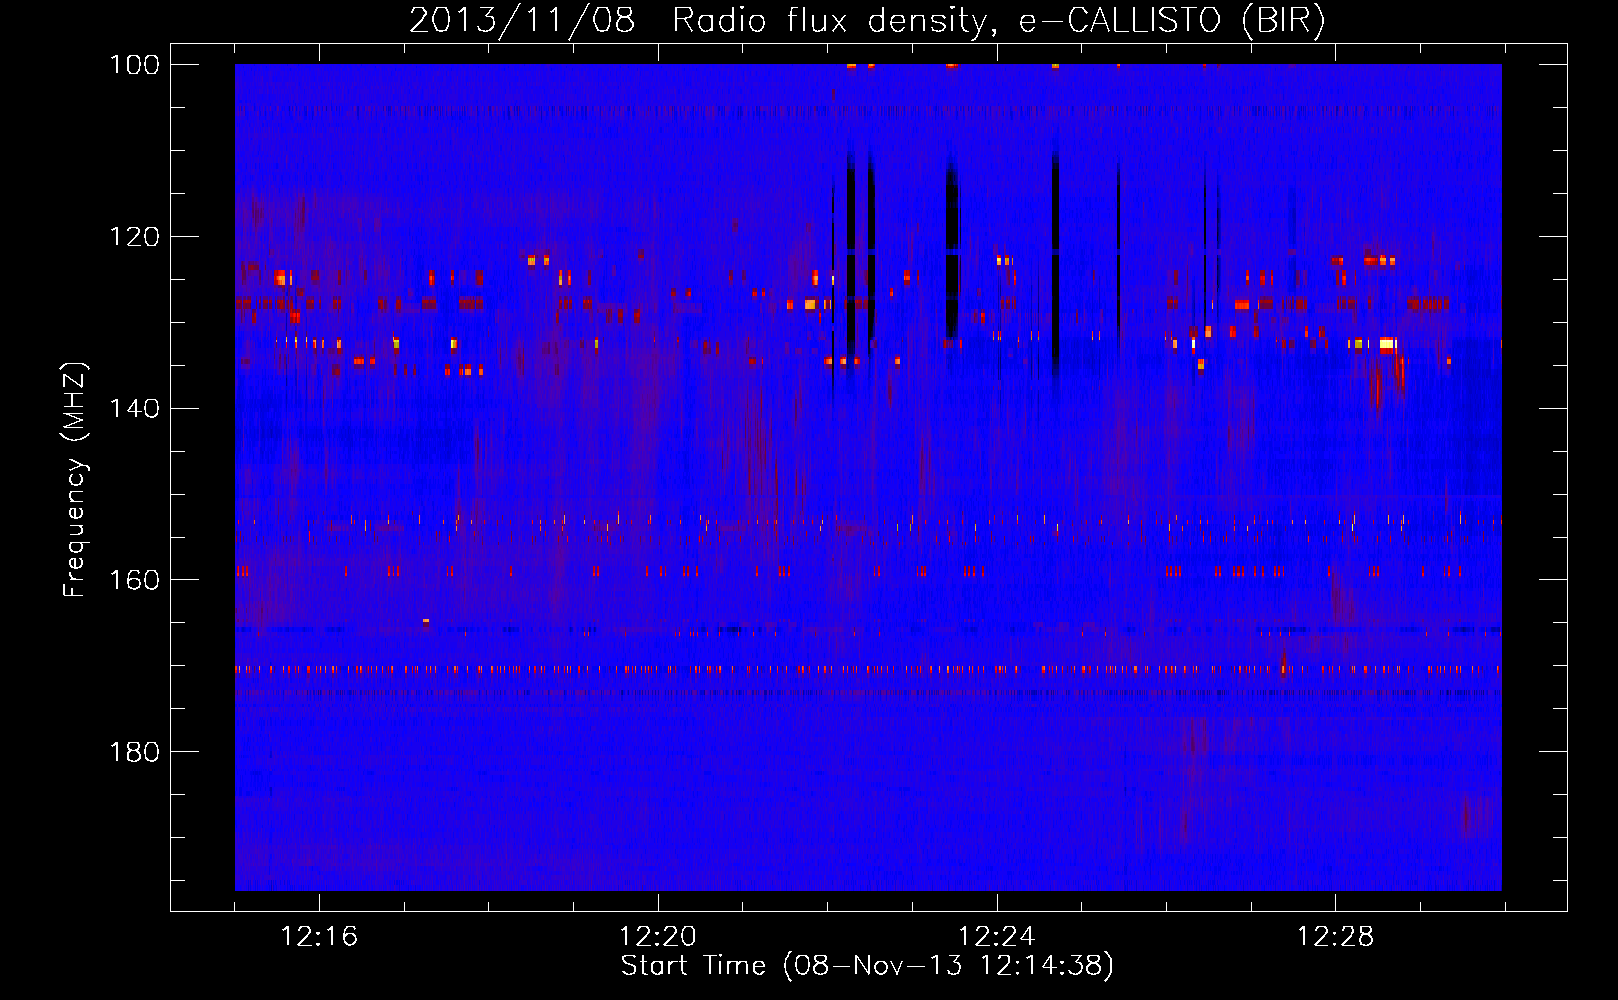Click the plot title '2013/11/08 Radio flux density'
1618x1000 pixels.
(x=867, y=21)
